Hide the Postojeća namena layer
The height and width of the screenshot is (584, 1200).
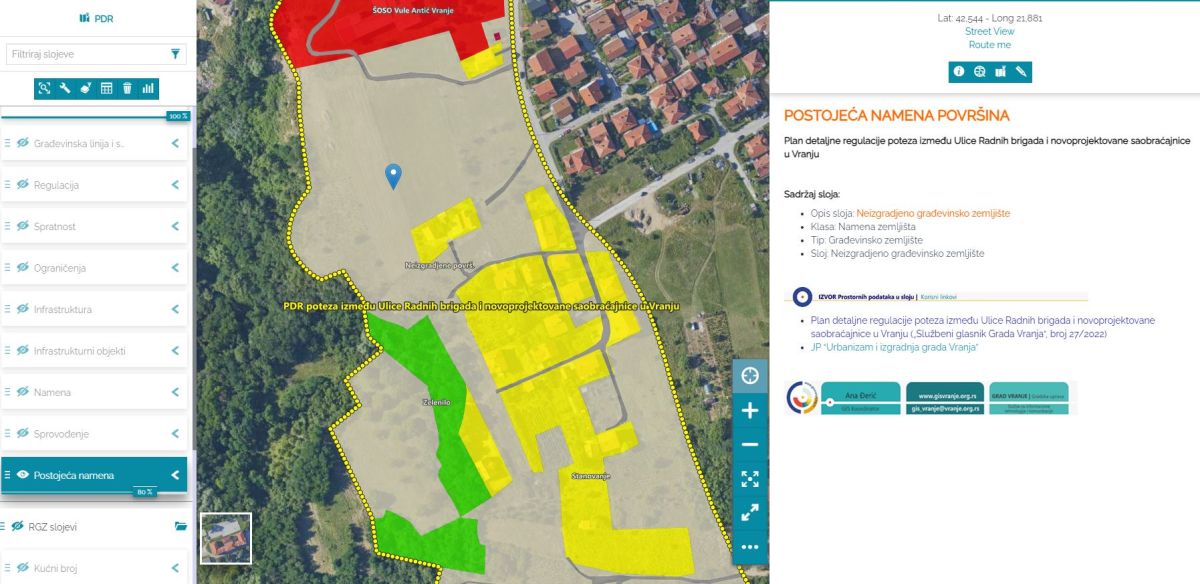point(23,475)
